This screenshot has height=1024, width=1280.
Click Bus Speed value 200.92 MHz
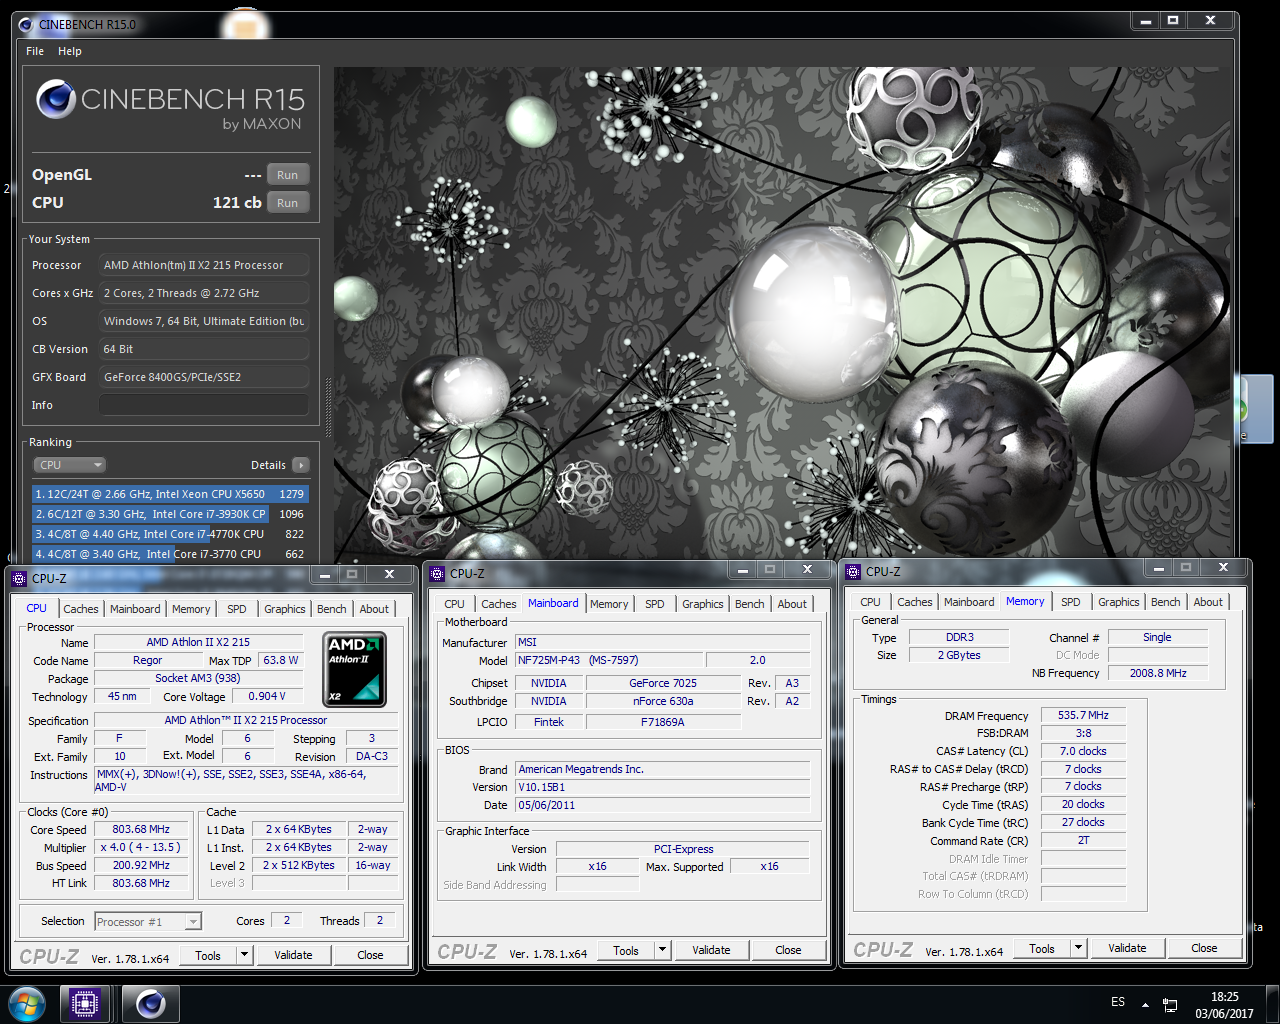(141, 865)
